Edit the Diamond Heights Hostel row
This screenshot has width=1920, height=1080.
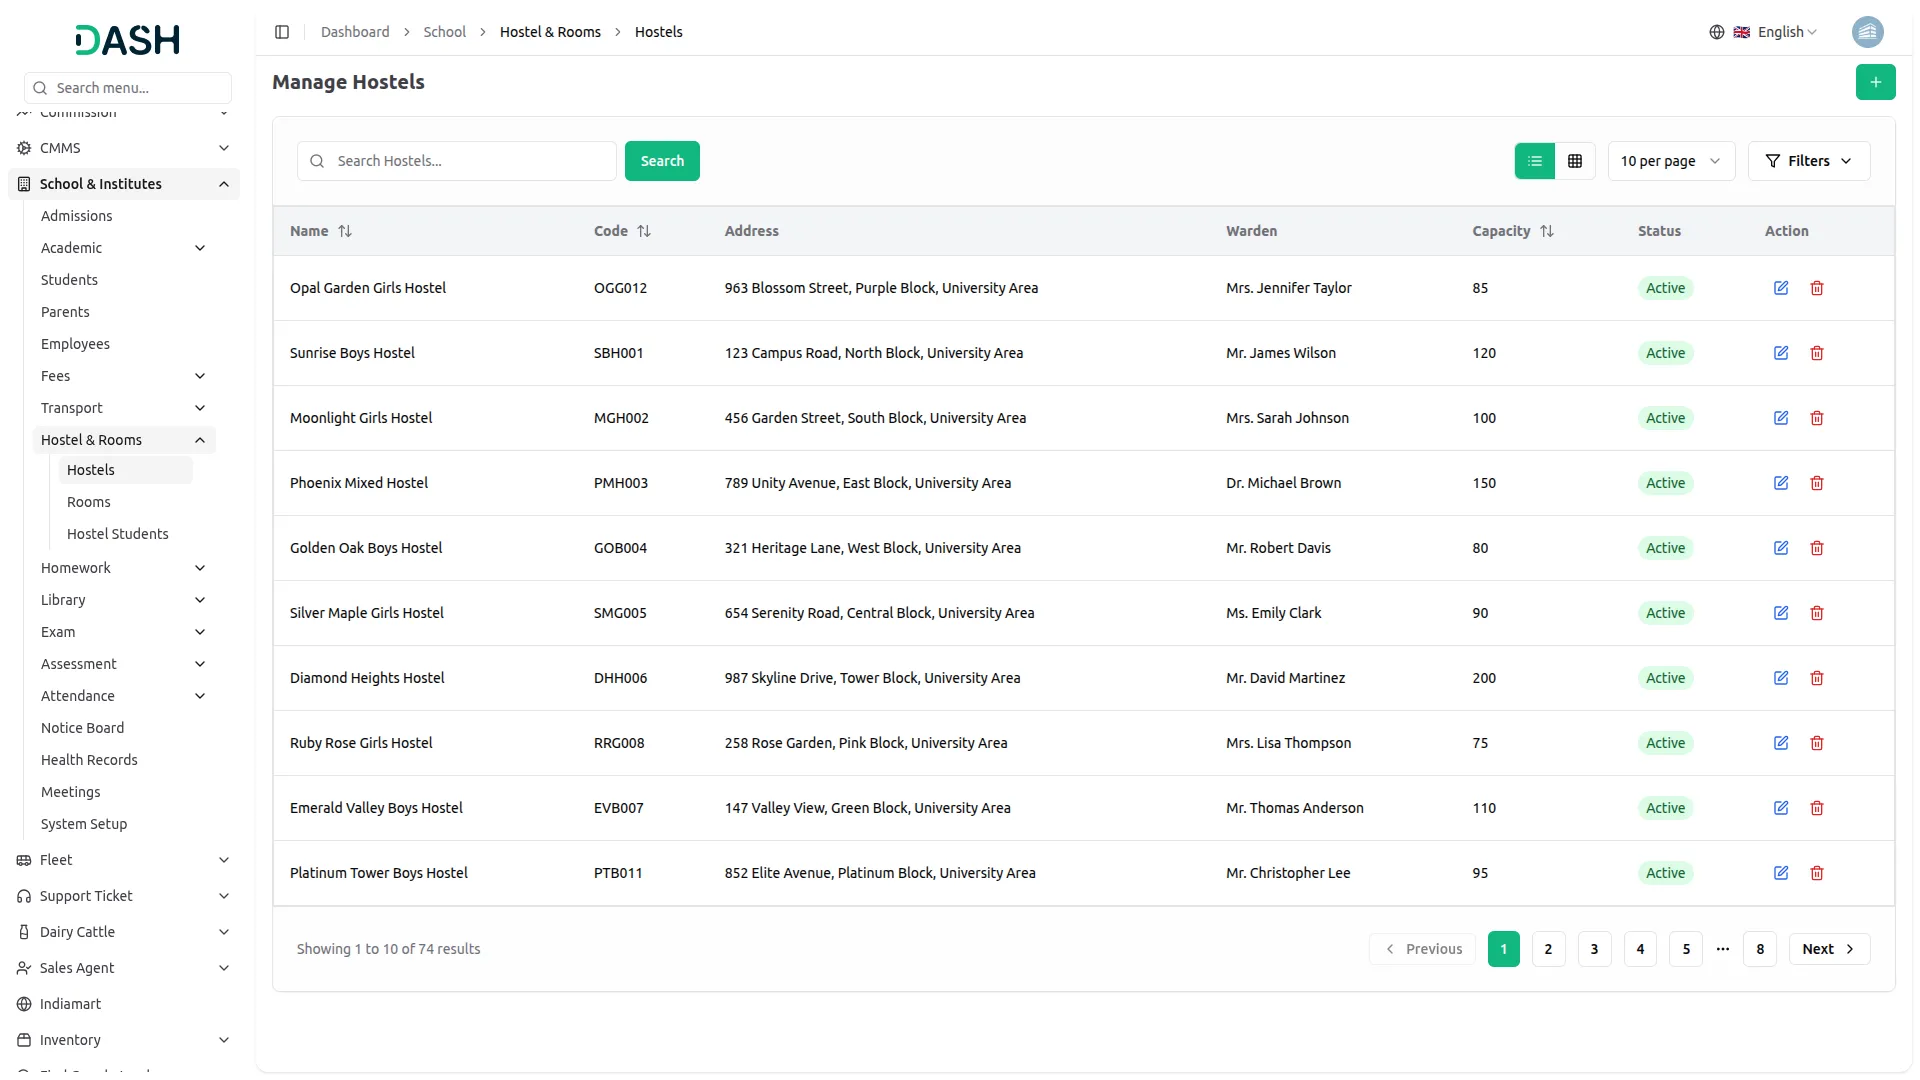tap(1781, 678)
